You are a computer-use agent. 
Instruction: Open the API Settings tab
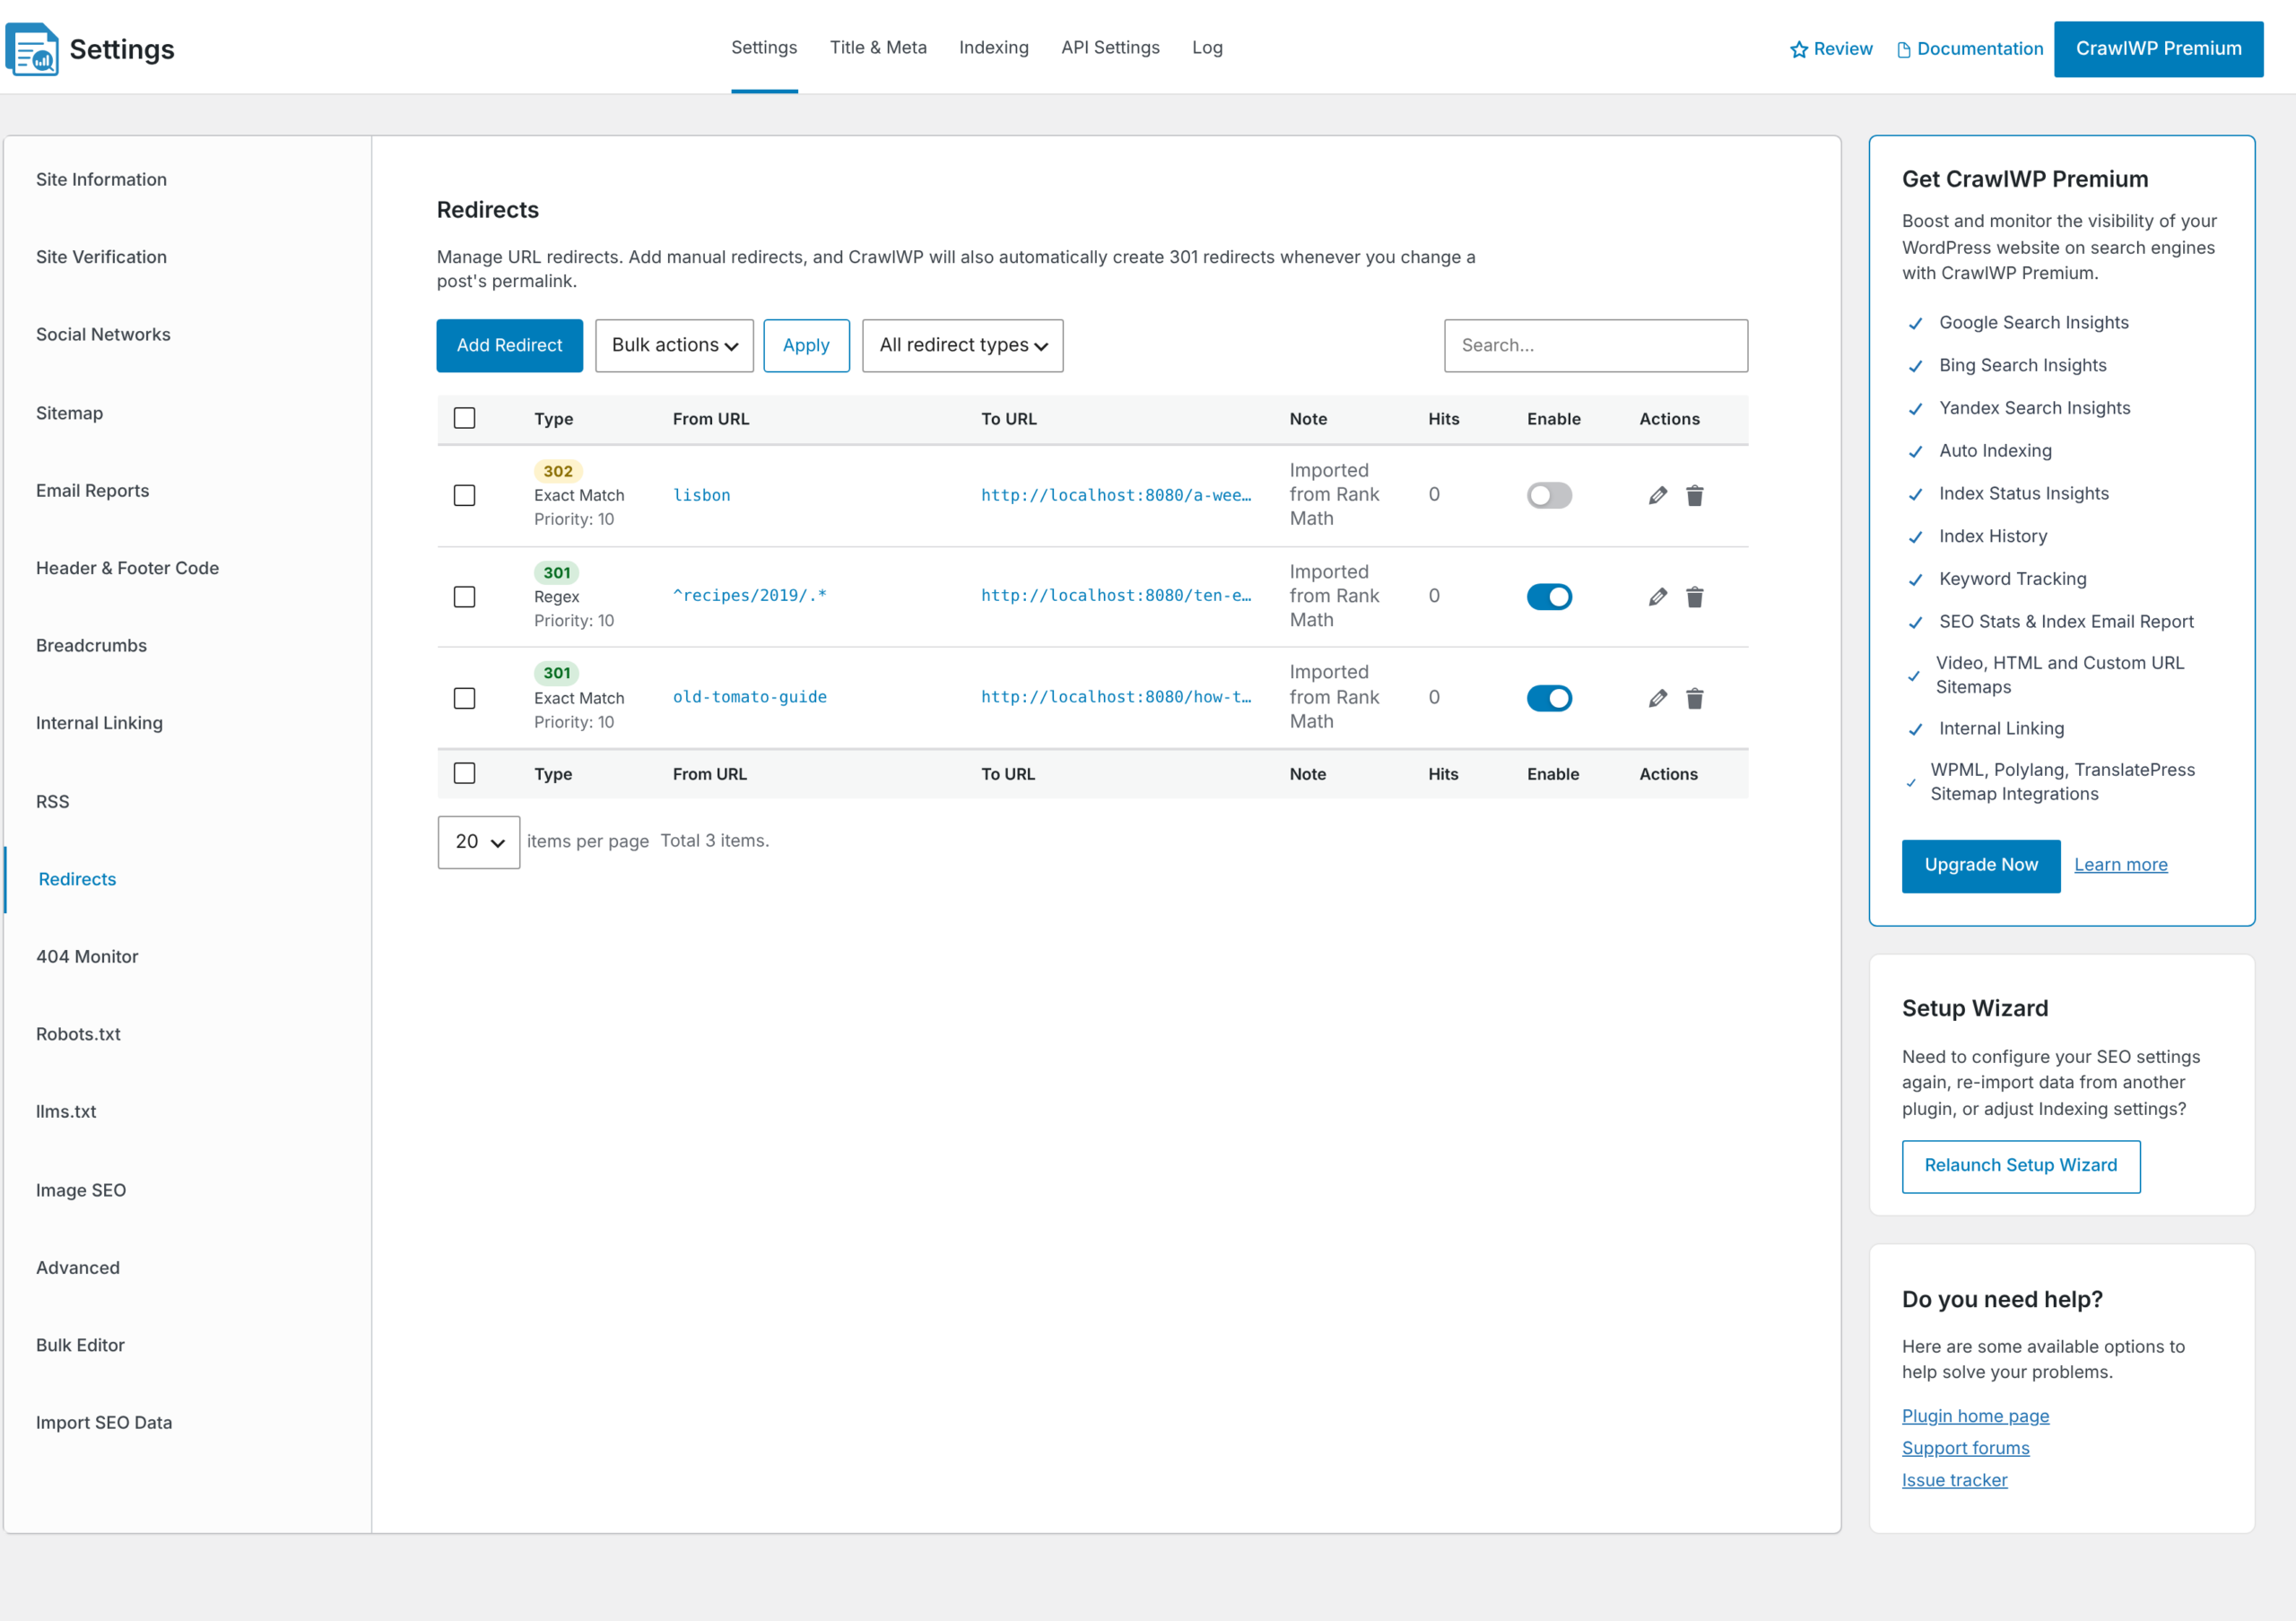click(x=1110, y=47)
